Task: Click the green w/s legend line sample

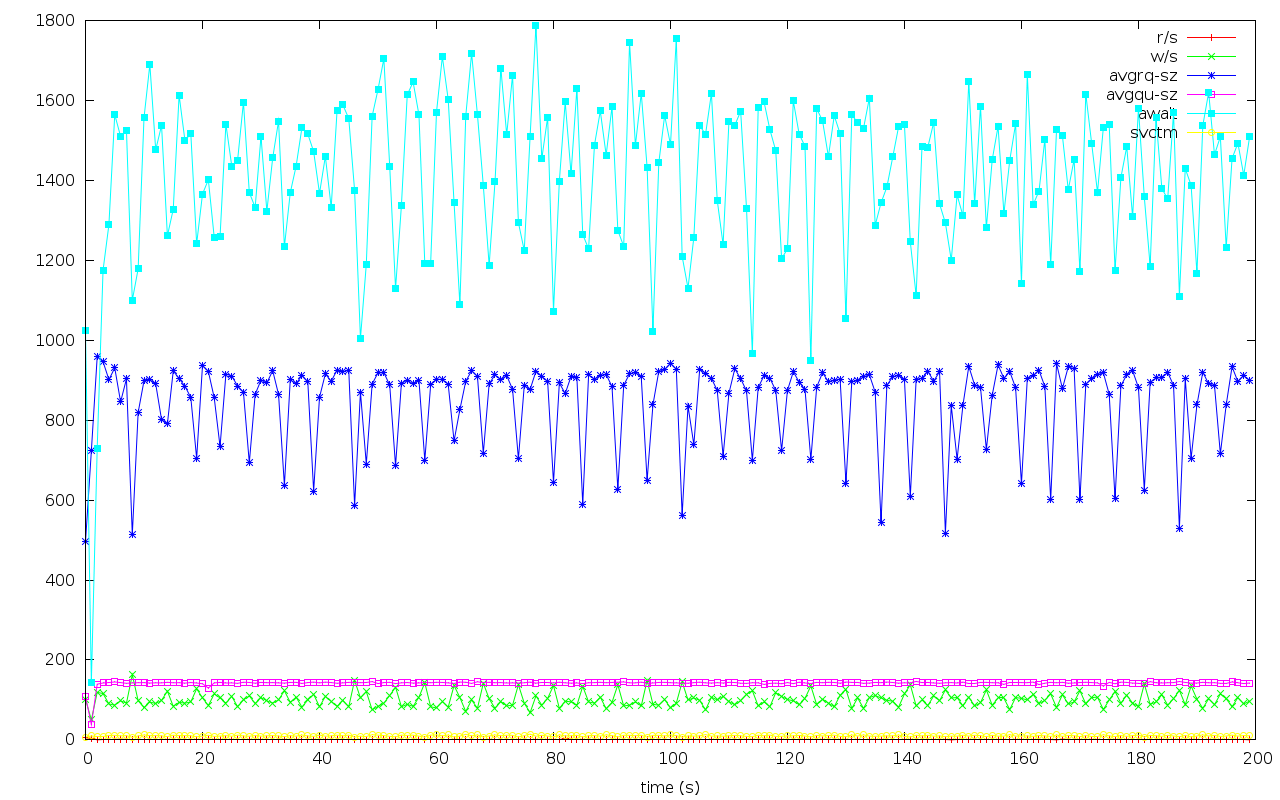Action: [x=1210, y=57]
